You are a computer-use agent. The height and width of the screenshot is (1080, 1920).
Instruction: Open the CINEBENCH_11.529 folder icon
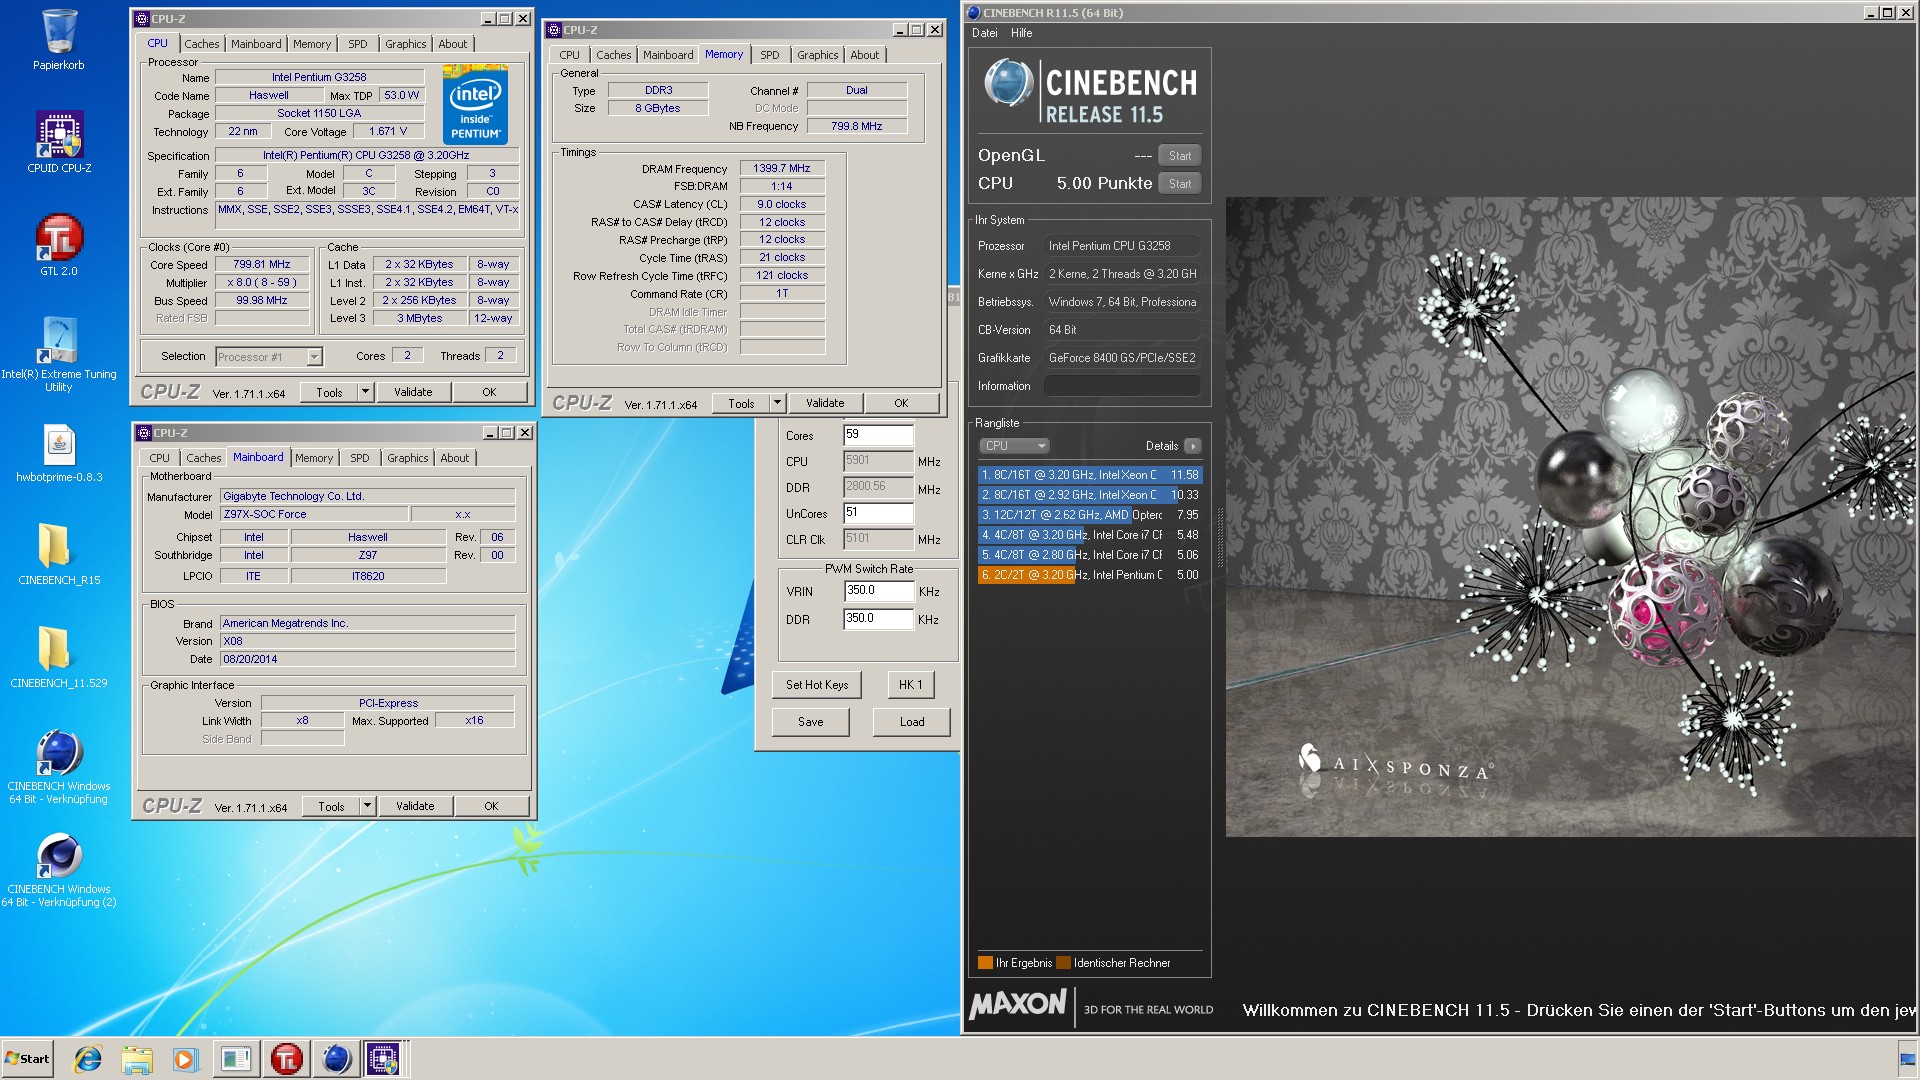click(x=59, y=657)
